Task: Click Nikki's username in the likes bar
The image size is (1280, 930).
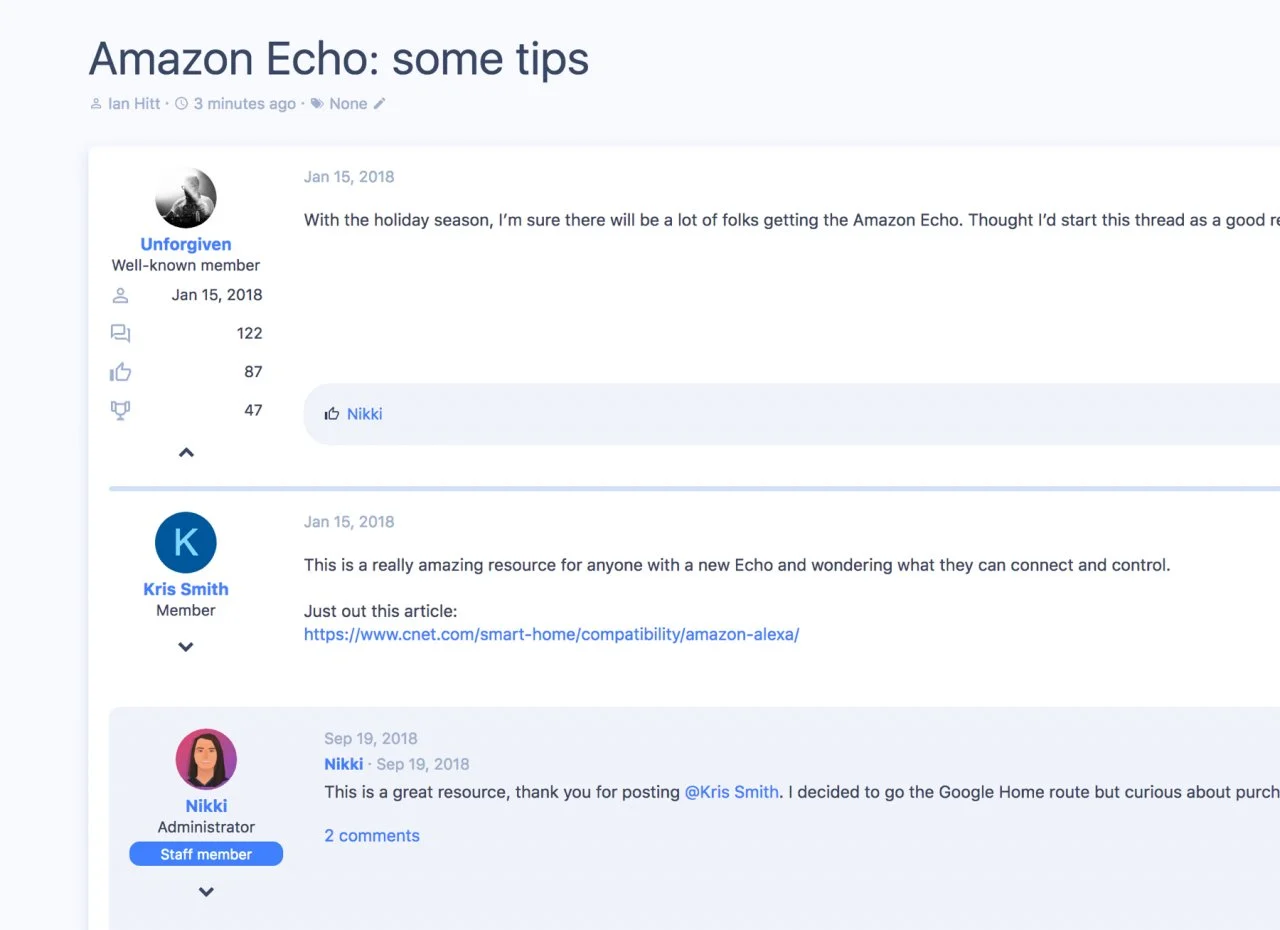Action: (x=365, y=414)
